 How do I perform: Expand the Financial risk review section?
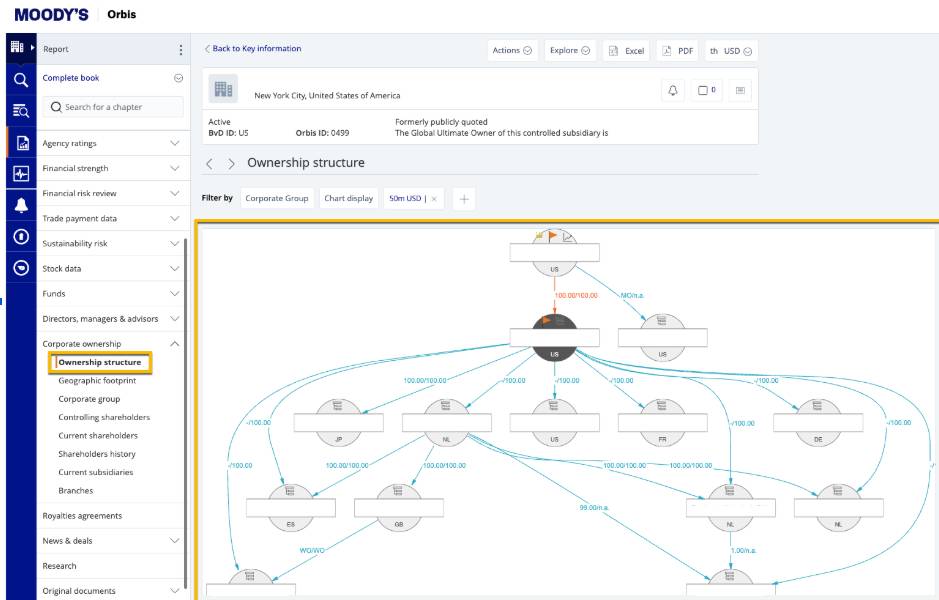(x=175, y=193)
